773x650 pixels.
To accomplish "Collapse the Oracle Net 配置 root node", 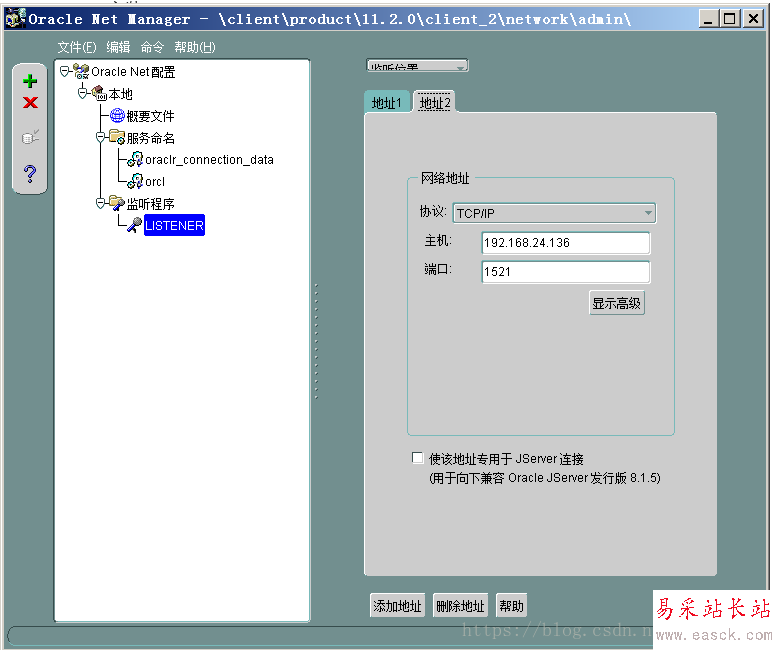I will [65, 72].
